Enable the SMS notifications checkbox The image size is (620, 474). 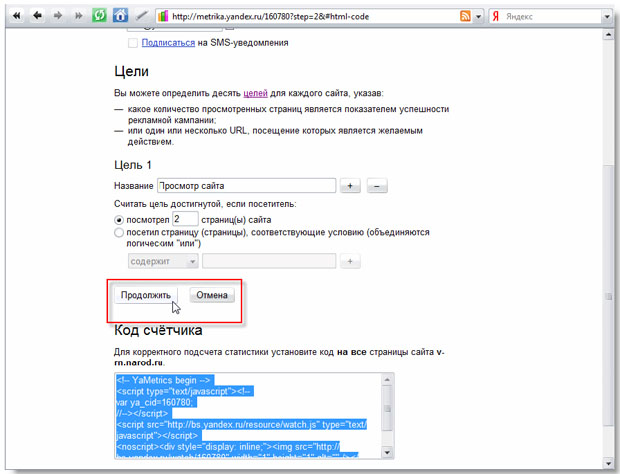coord(133,44)
